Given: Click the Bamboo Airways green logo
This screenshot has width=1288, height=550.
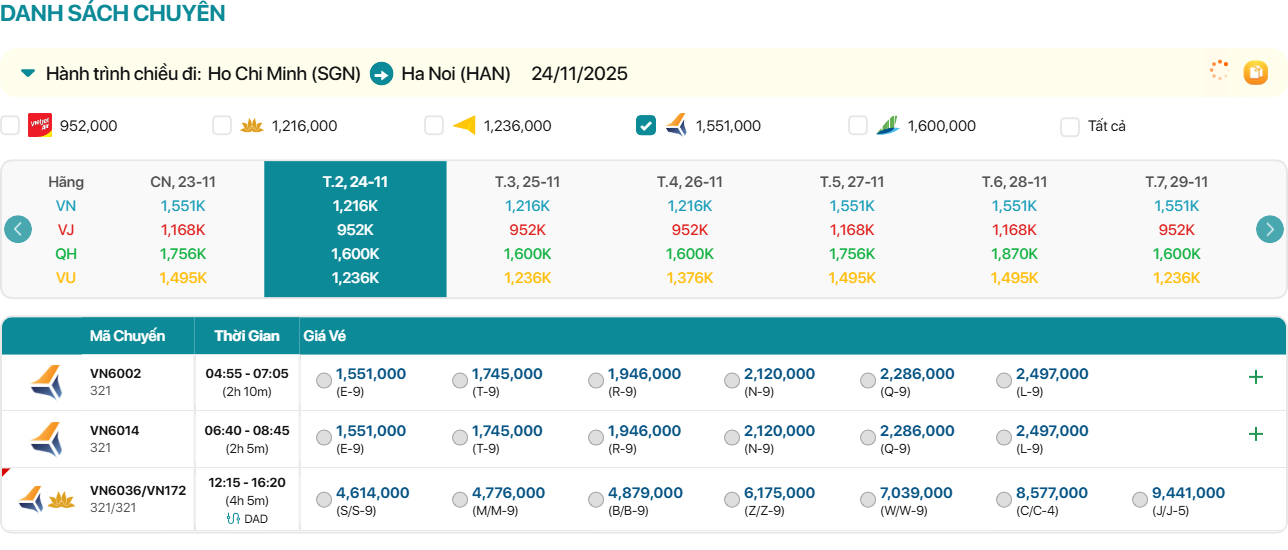Looking at the screenshot, I should coord(887,125).
